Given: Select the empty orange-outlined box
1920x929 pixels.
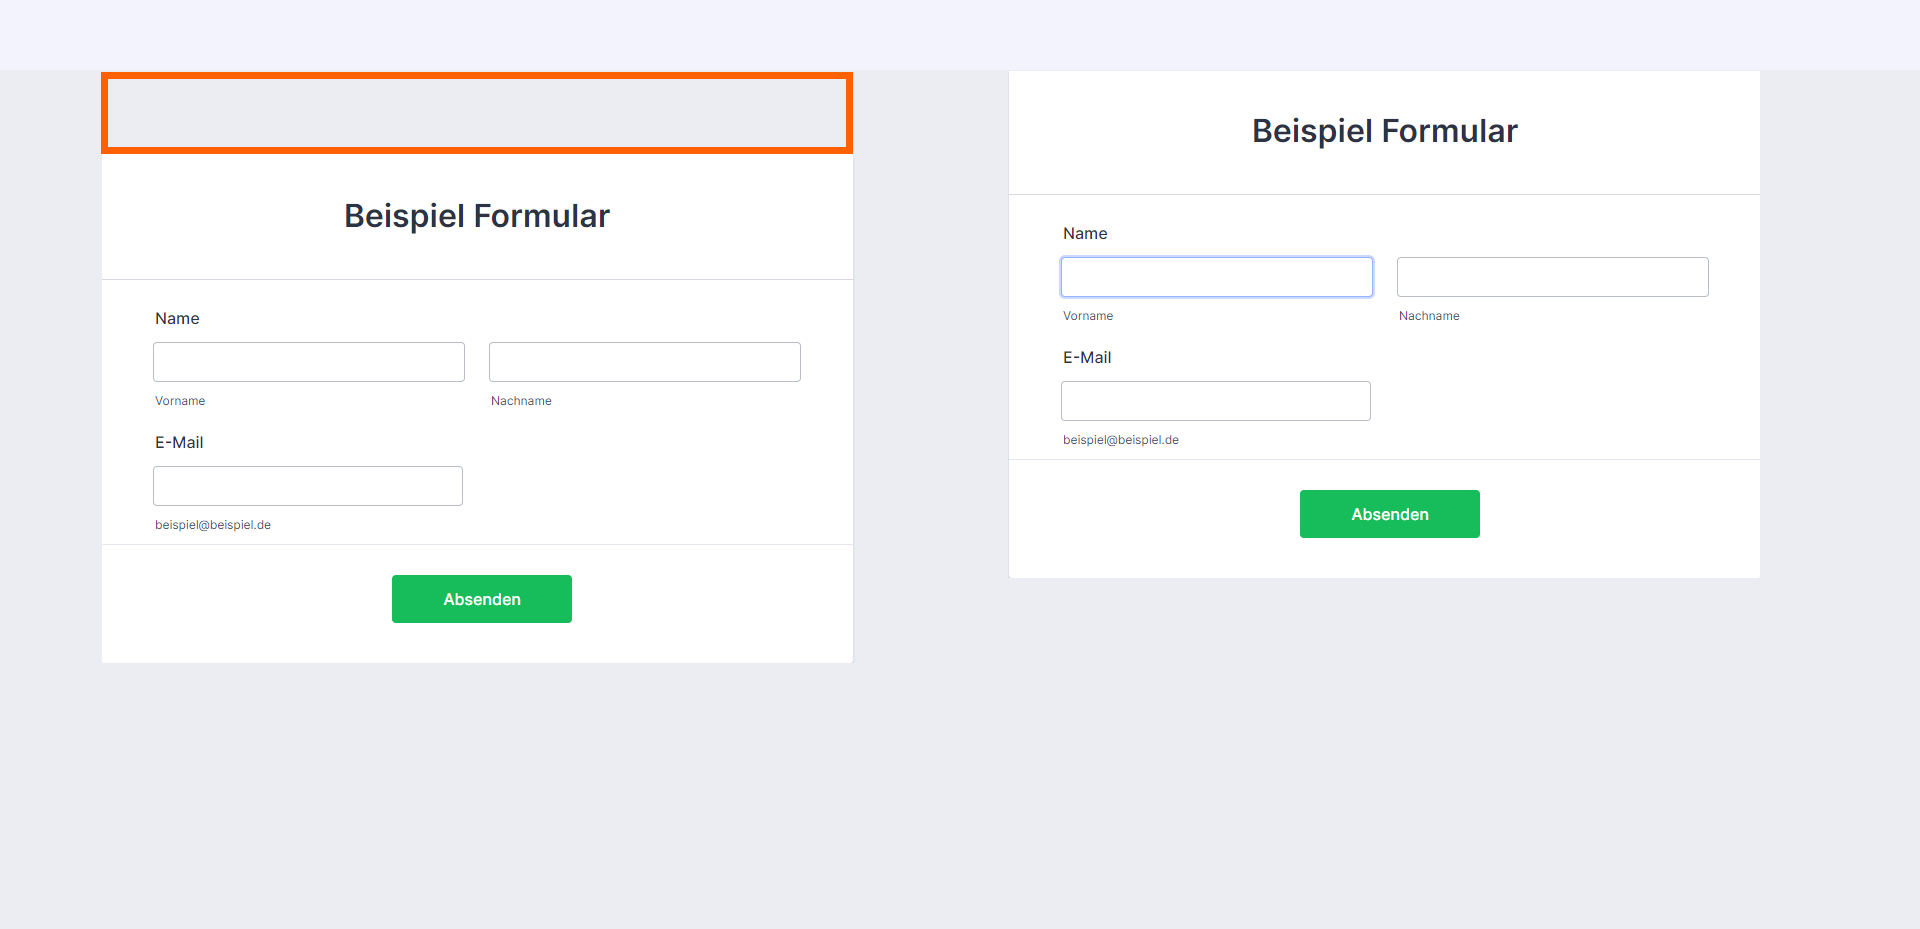Looking at the screenshot, I should (x=477, y=113).
